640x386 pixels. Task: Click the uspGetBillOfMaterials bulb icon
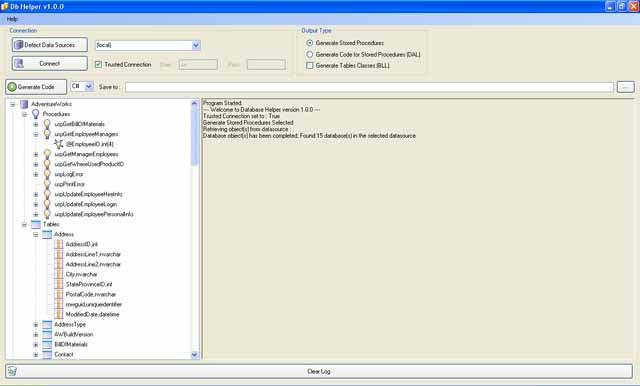(x=47, y=124)
